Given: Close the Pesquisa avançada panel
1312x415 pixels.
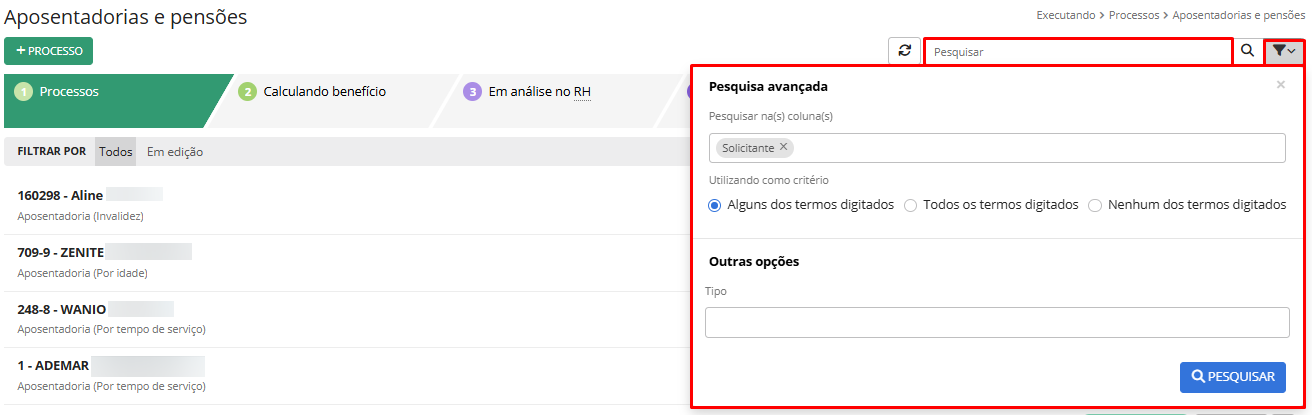Looking at the screenshot, I should click(1280, 85).
